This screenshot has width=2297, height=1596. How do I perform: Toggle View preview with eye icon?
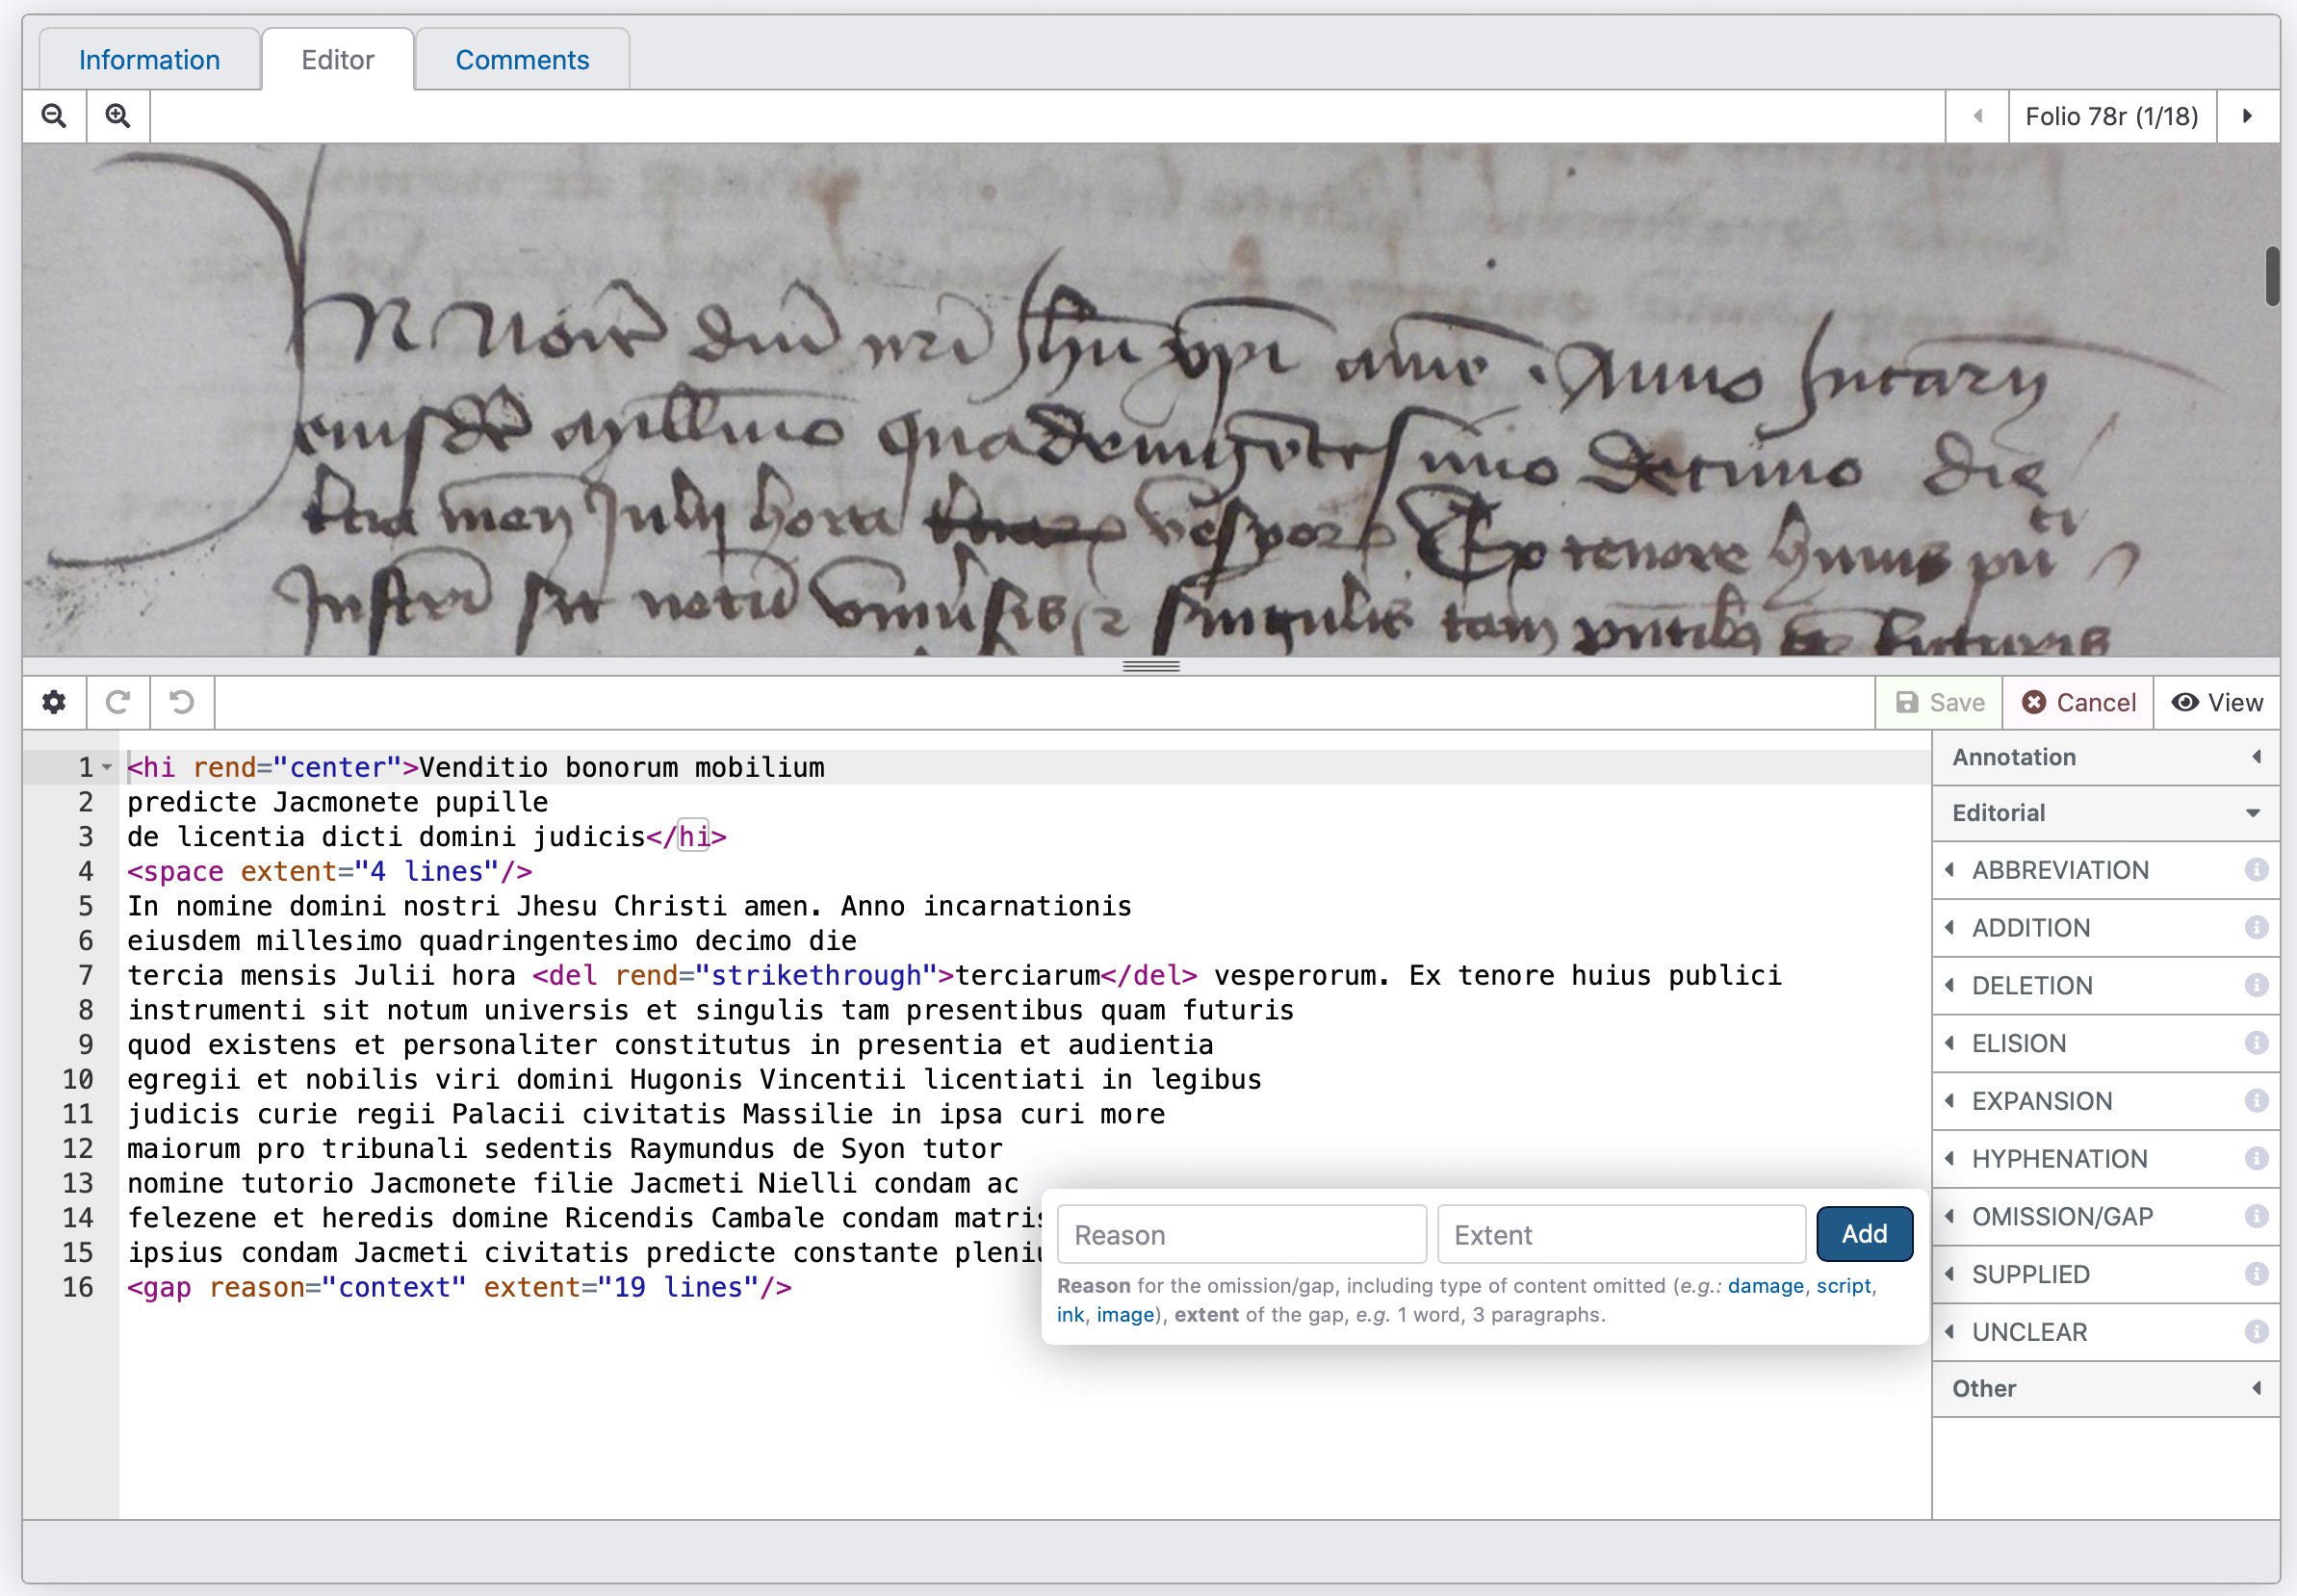2217,702
